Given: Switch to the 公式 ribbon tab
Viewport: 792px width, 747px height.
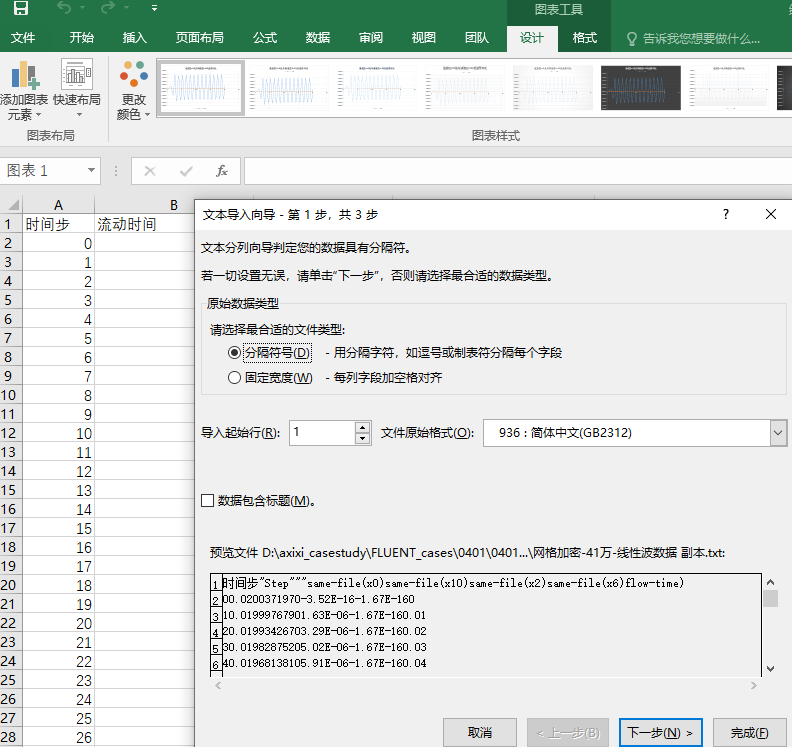Looking at the screenshot, I should pos(265,38).
